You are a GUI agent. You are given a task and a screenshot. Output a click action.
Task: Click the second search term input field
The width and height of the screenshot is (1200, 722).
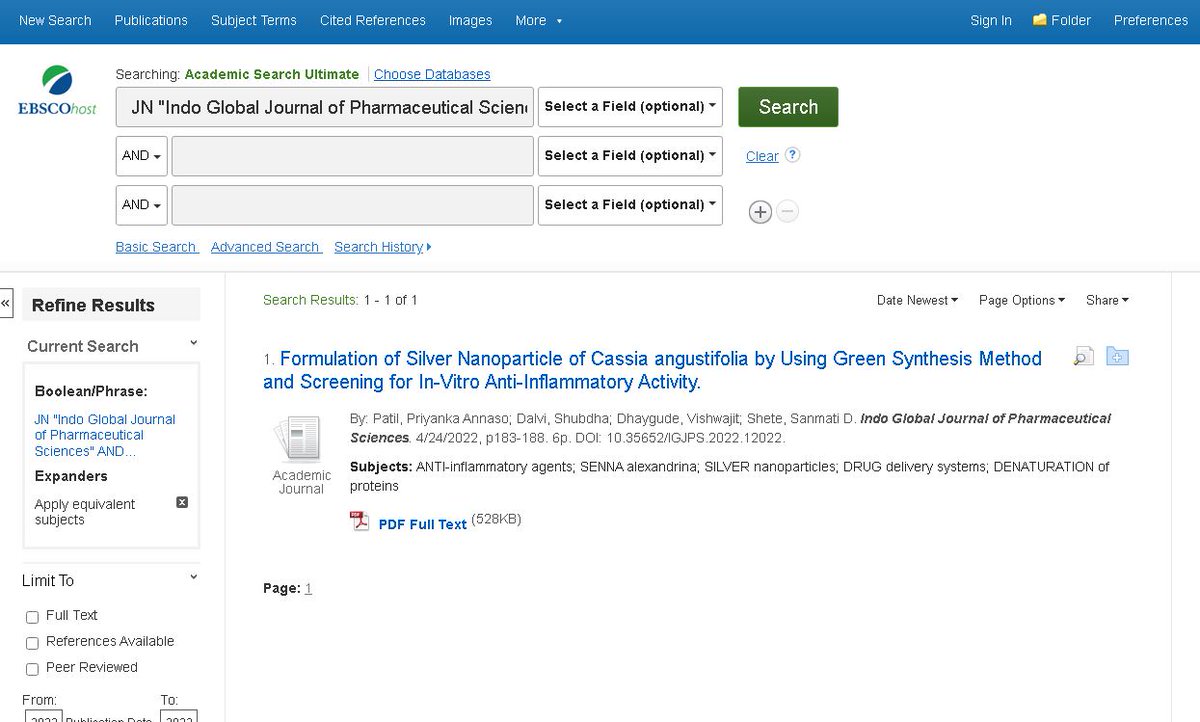[352, 156]
